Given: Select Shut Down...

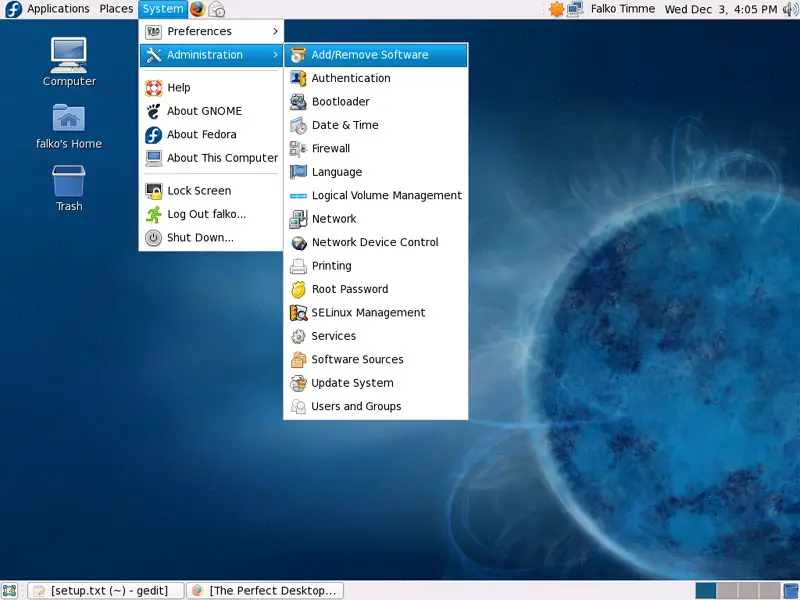Looking at the screenshot, I should click(211, 237).
